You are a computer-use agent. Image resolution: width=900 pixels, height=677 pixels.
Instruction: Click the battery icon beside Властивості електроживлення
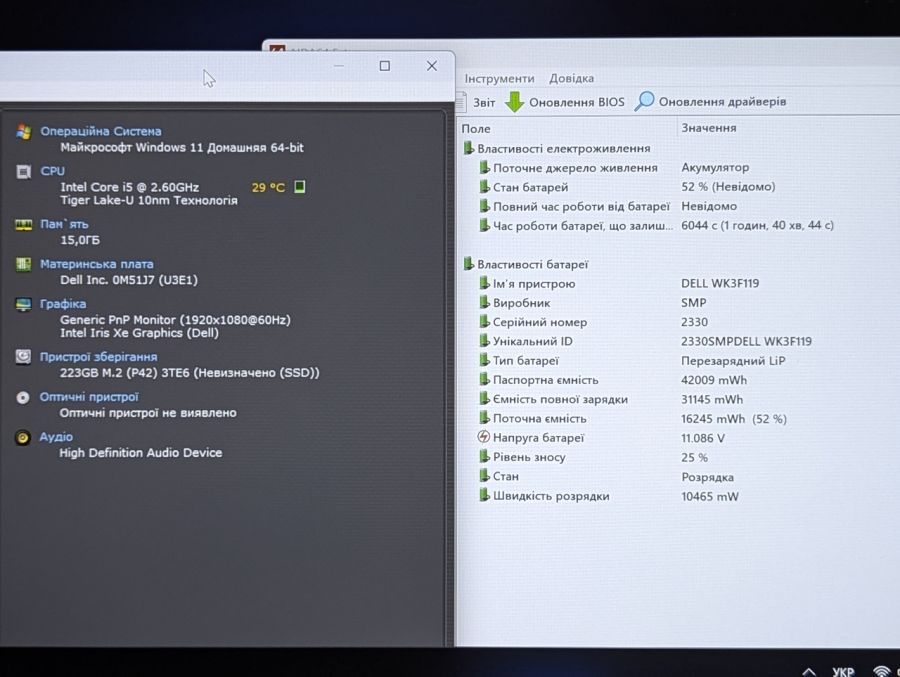tap(468, 148)
